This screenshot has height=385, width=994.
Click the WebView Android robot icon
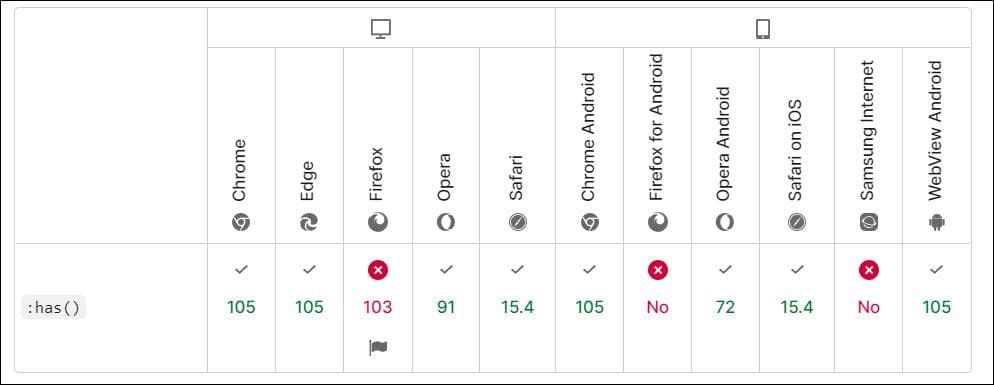[x=936, y=222]
